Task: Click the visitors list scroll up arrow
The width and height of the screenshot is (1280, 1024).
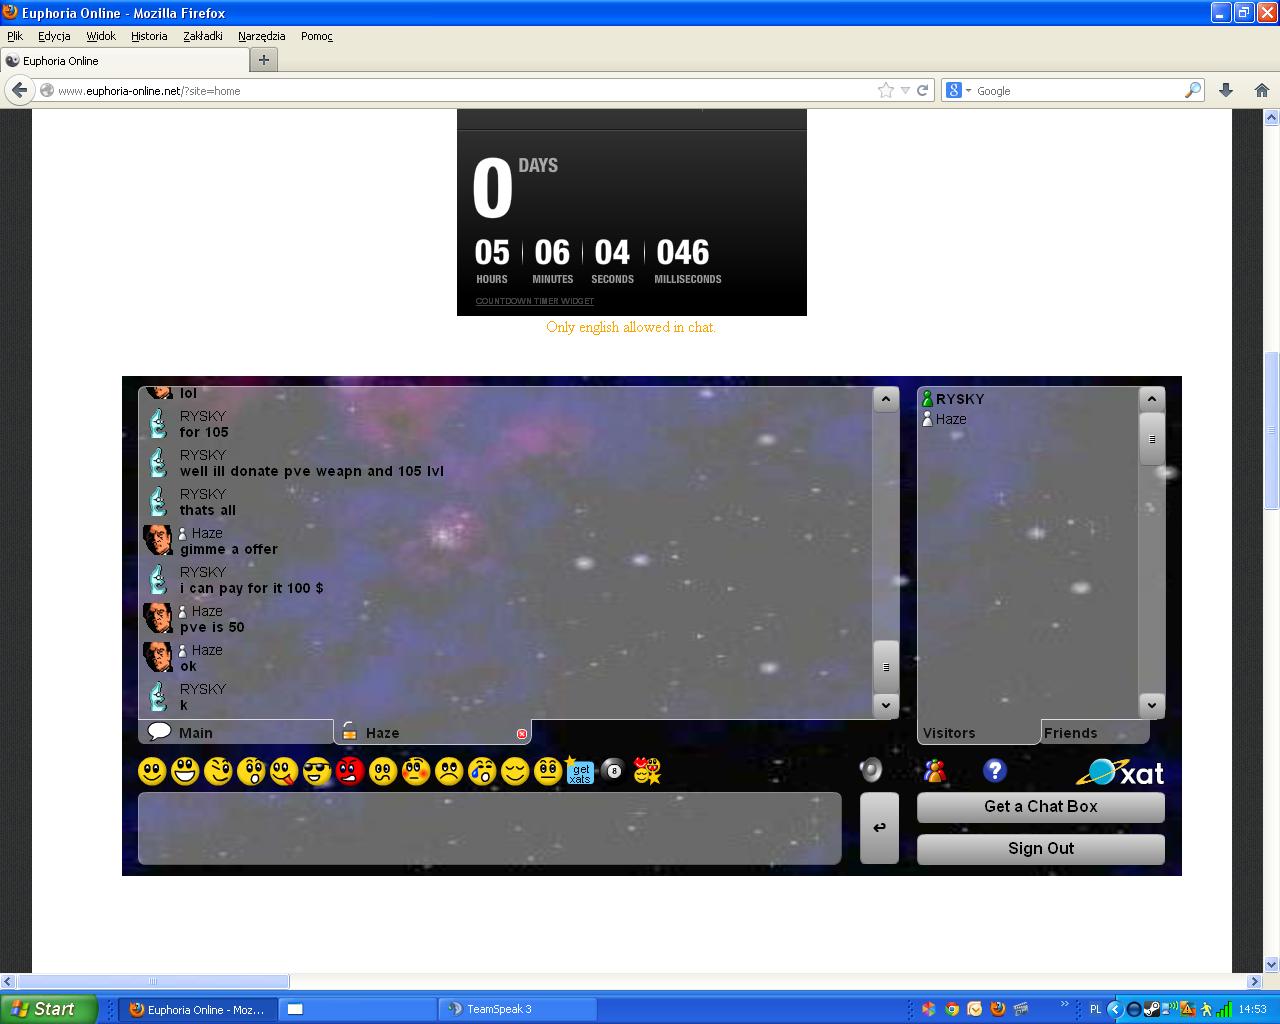Action: [1152, 400]
